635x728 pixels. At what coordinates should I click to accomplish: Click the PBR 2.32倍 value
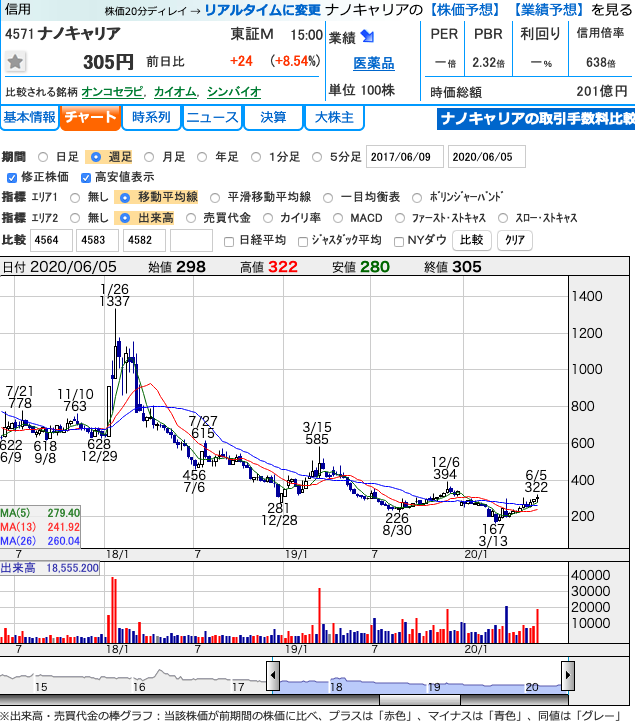tap(488, 62)
